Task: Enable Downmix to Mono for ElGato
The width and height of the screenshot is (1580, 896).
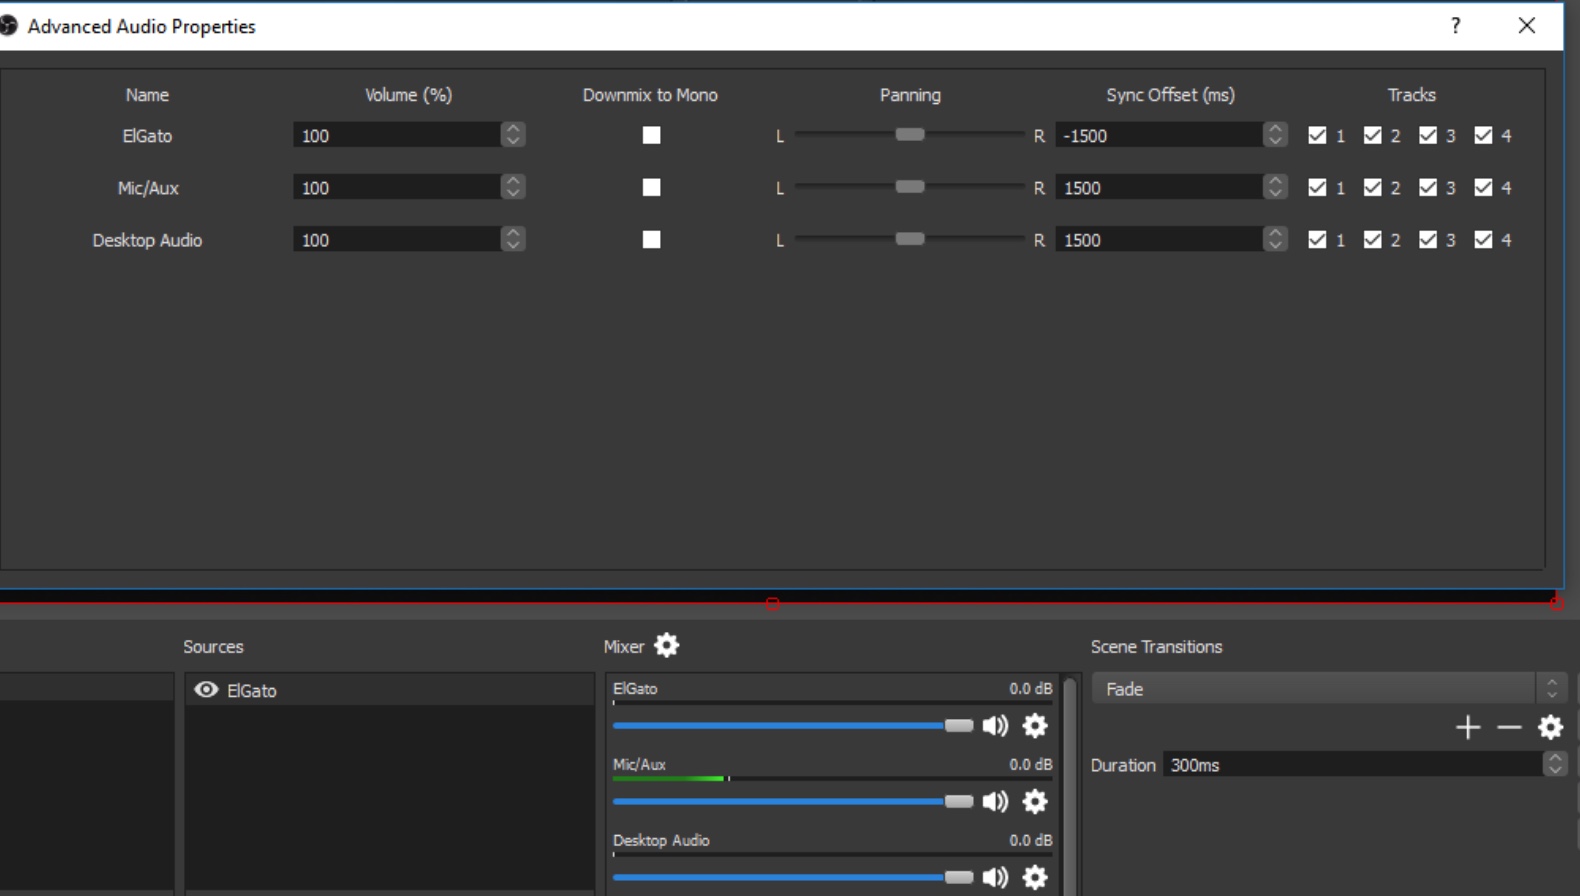Action: tap(651, 135)
